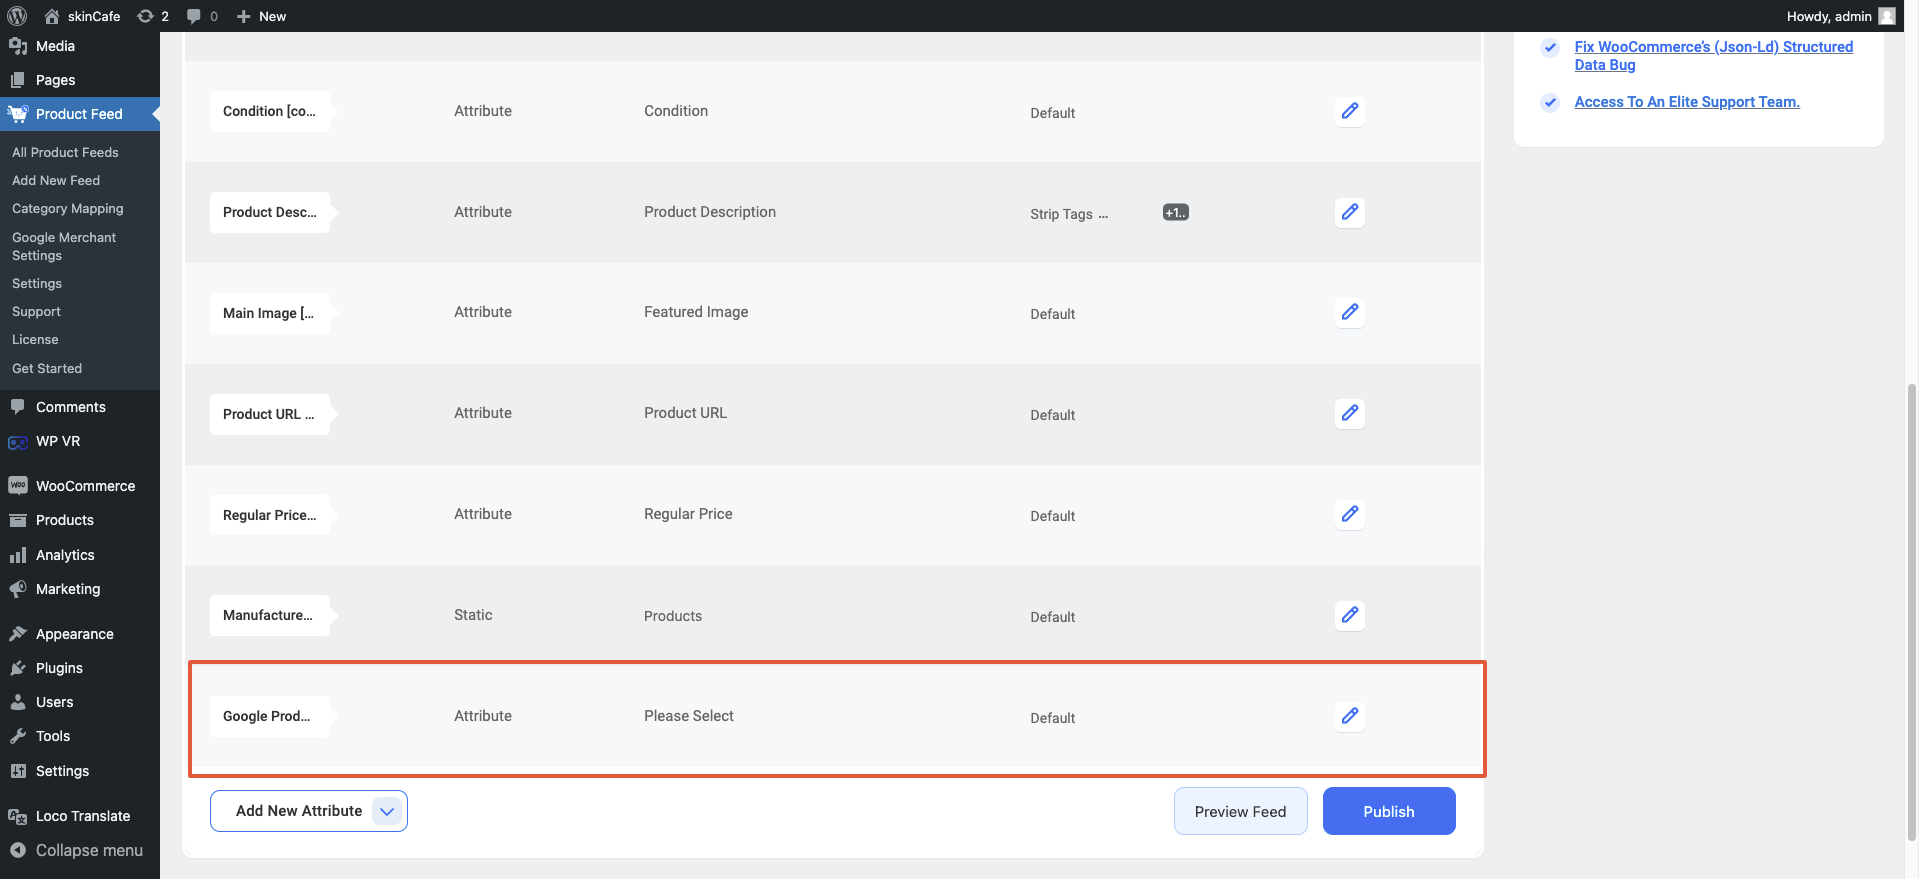Go to All Product Feeds

(x=65, y=152)
